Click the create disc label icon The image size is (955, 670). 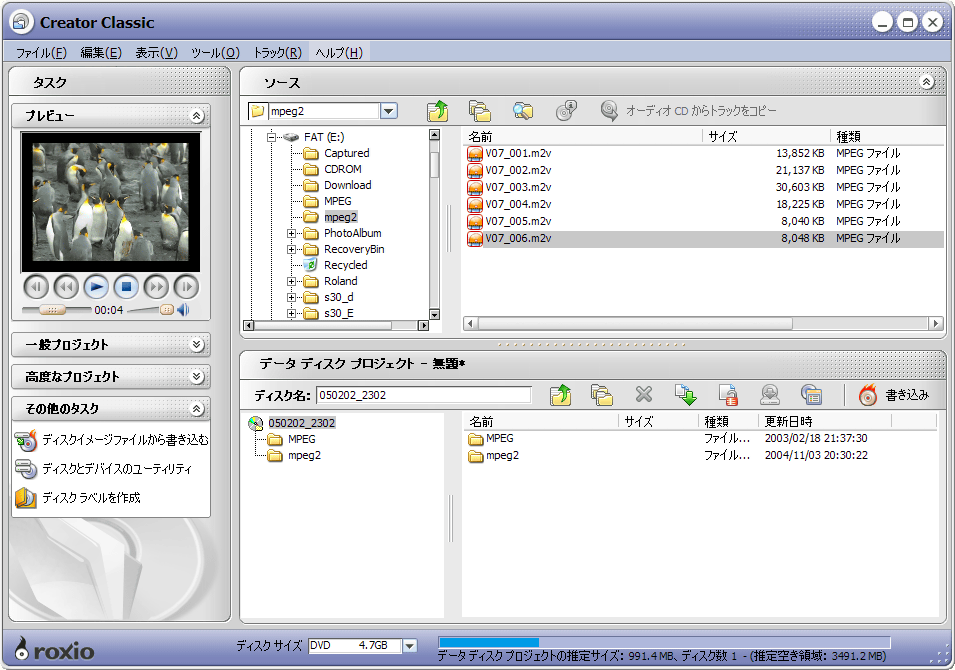coord(26,498)
